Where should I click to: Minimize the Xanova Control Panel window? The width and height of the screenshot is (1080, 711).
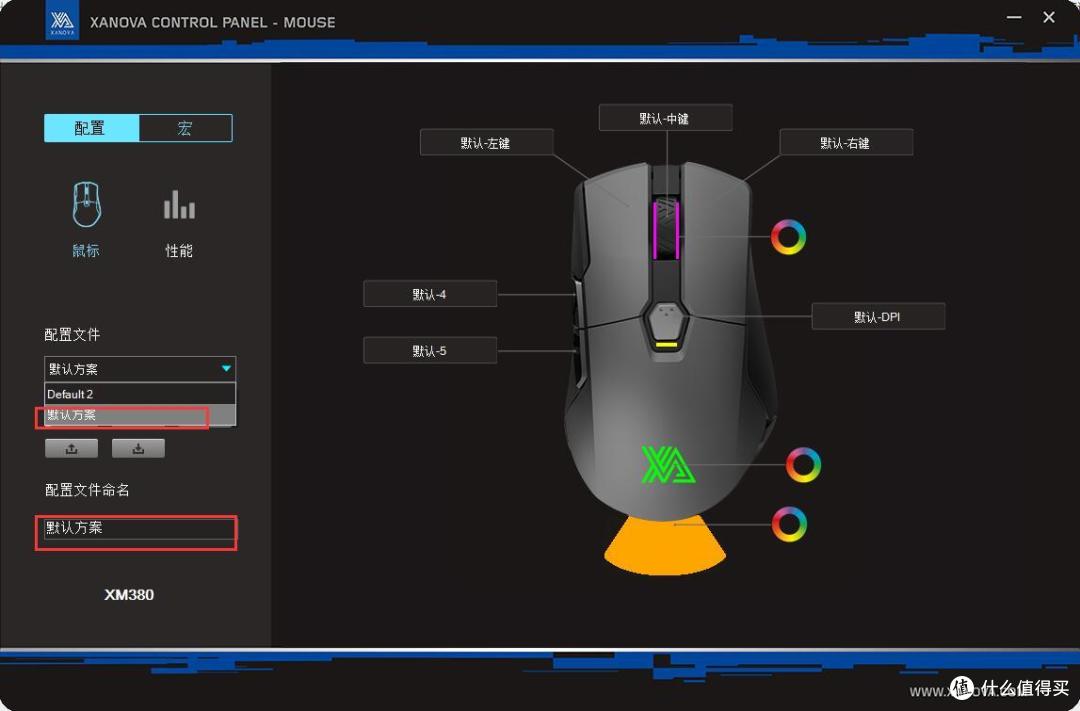1014,17
